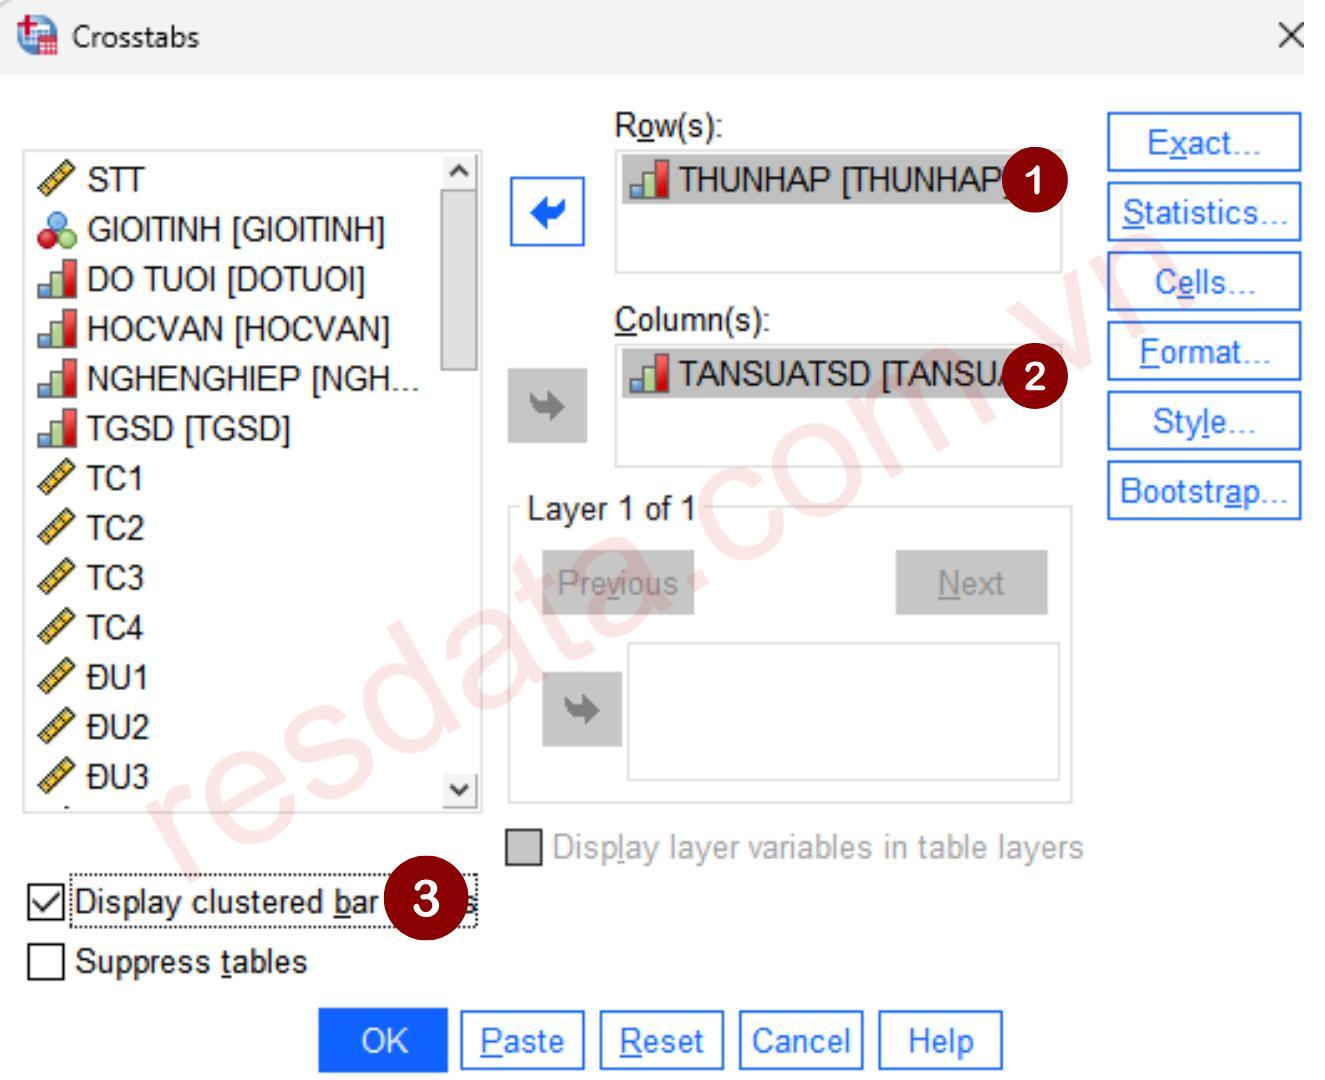
Task: Click the blue arrow to remove row variable
Action: tap(547, 212)
